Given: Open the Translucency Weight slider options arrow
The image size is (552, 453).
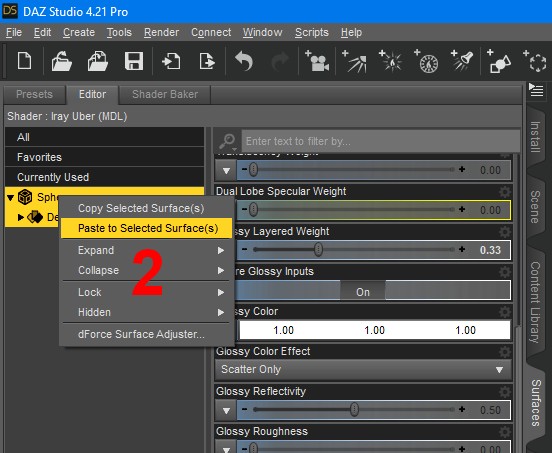Looking at the screenshot, I should click(226, 171).
